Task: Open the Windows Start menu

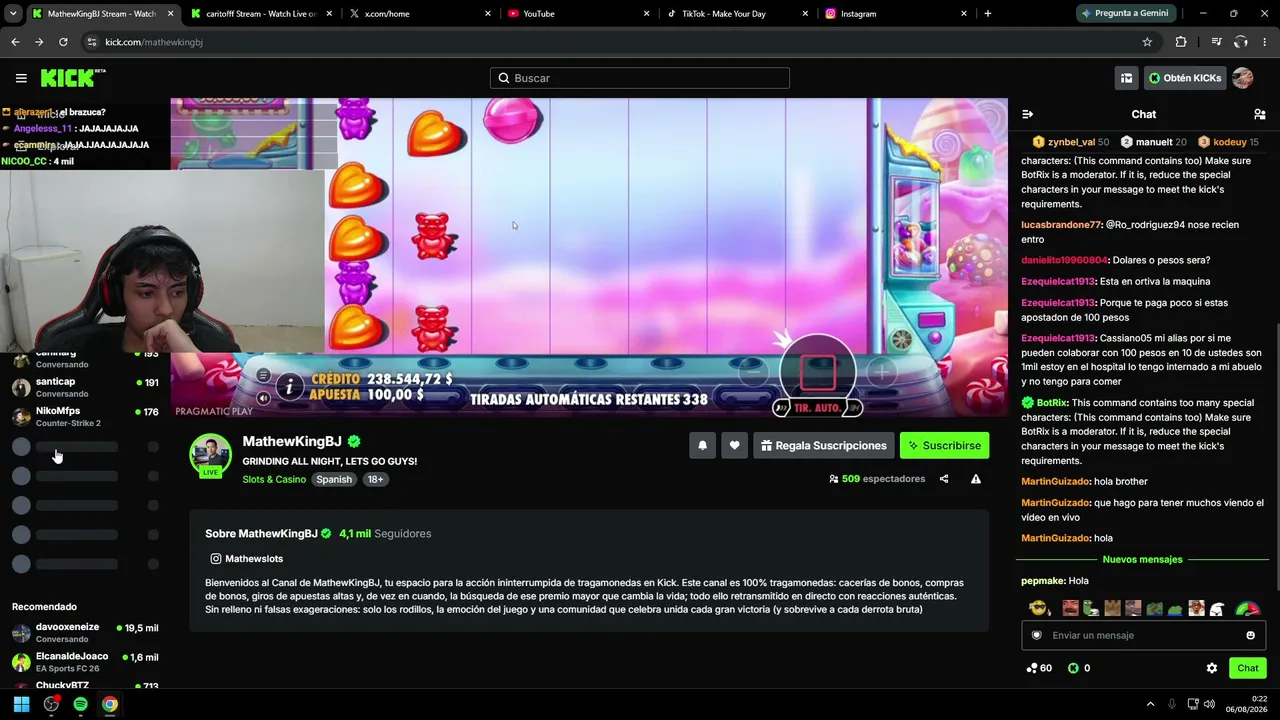Action: (x=21, y=704)
